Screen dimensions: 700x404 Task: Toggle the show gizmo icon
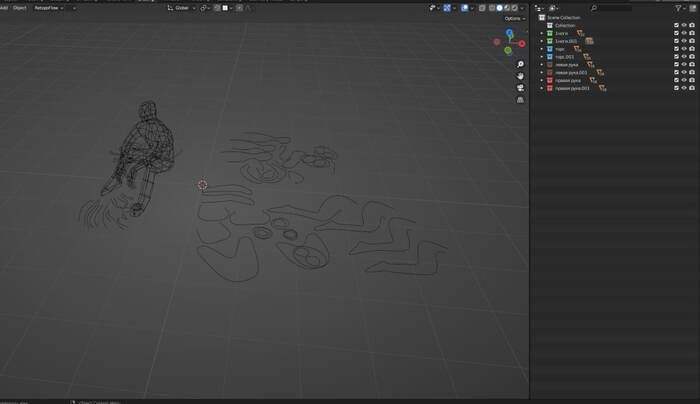point(448,8)
